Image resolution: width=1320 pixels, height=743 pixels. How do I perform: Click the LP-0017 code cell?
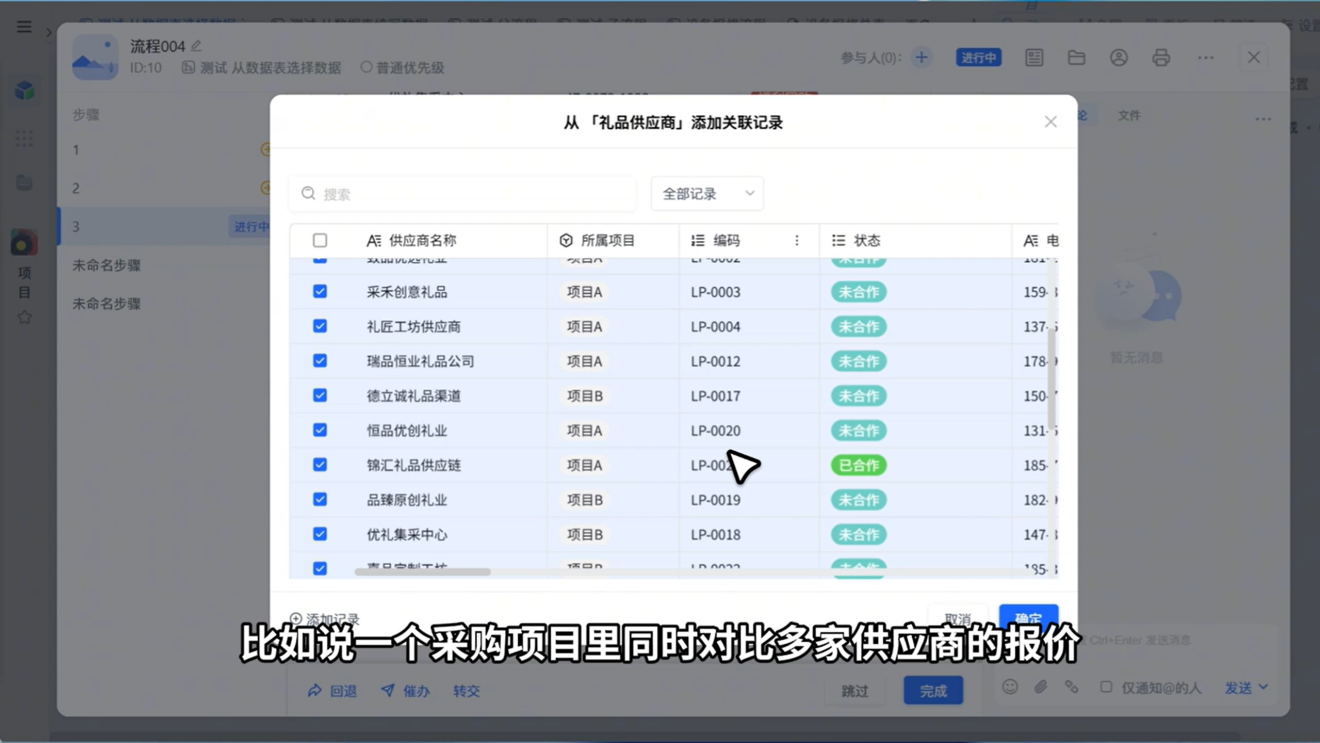(x=716, y=396)
